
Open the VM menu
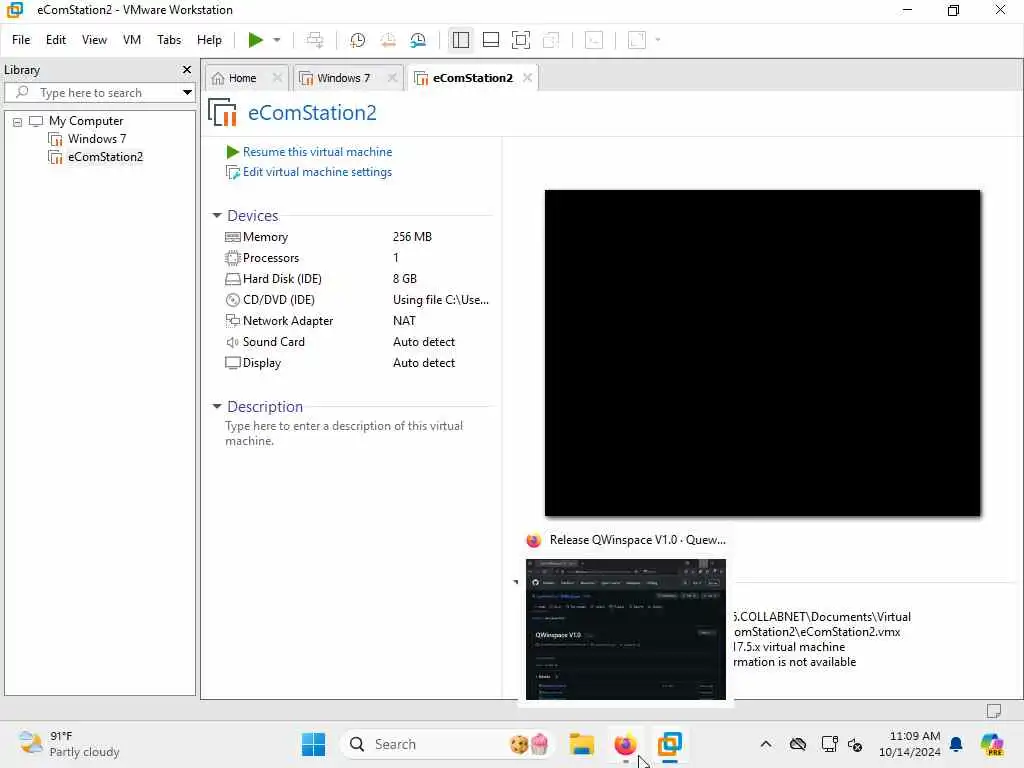pyautogui.click(x=132, y=40)
